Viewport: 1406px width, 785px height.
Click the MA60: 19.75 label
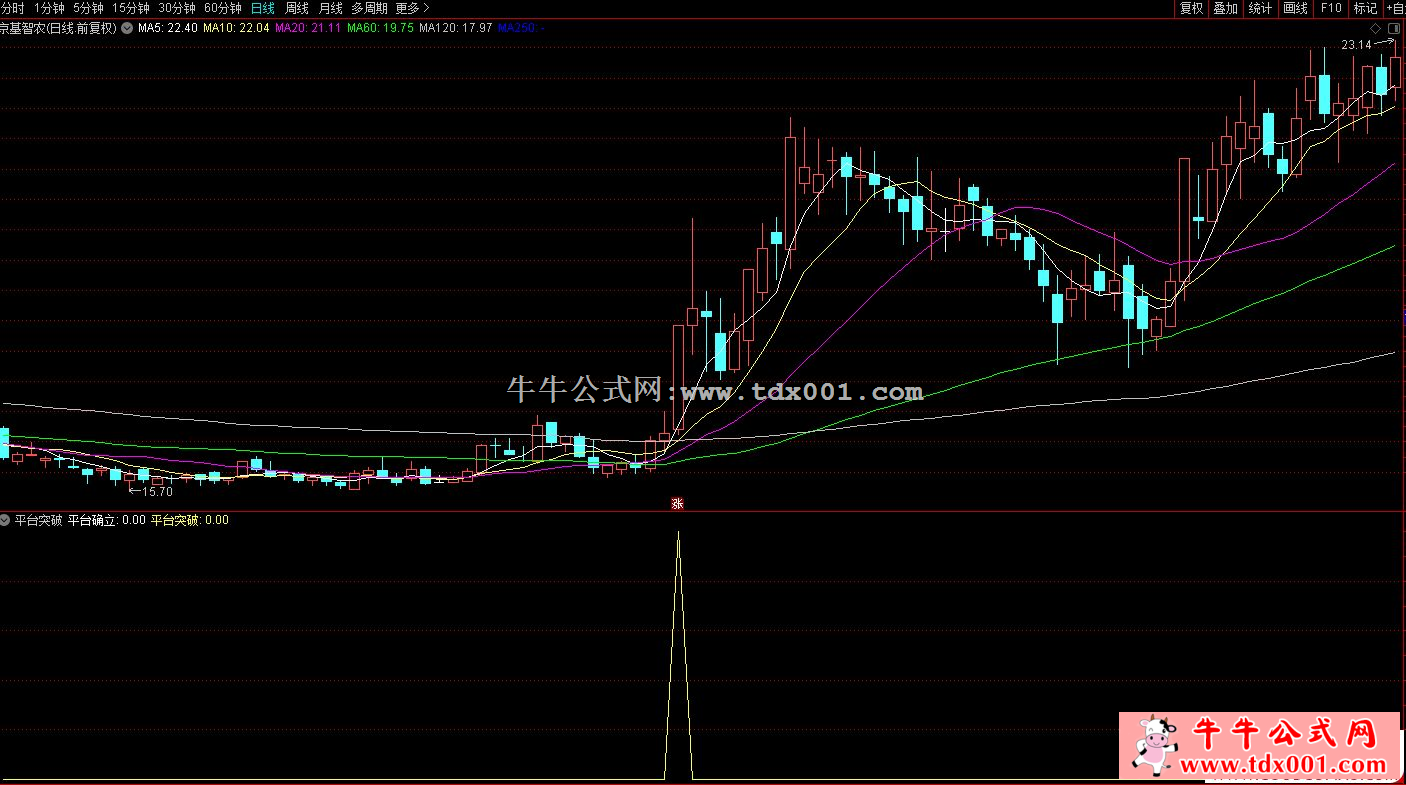[380, 28]
